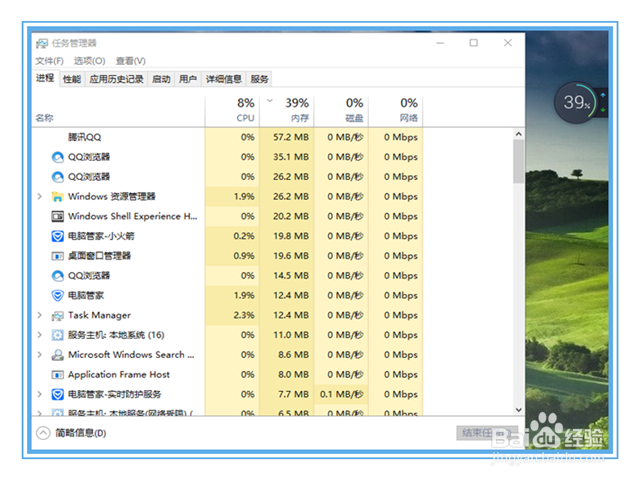This screenshot has width=640, height=480.
Task: Select the 腾讯QQ process row
Action: (x=227, y=137)
